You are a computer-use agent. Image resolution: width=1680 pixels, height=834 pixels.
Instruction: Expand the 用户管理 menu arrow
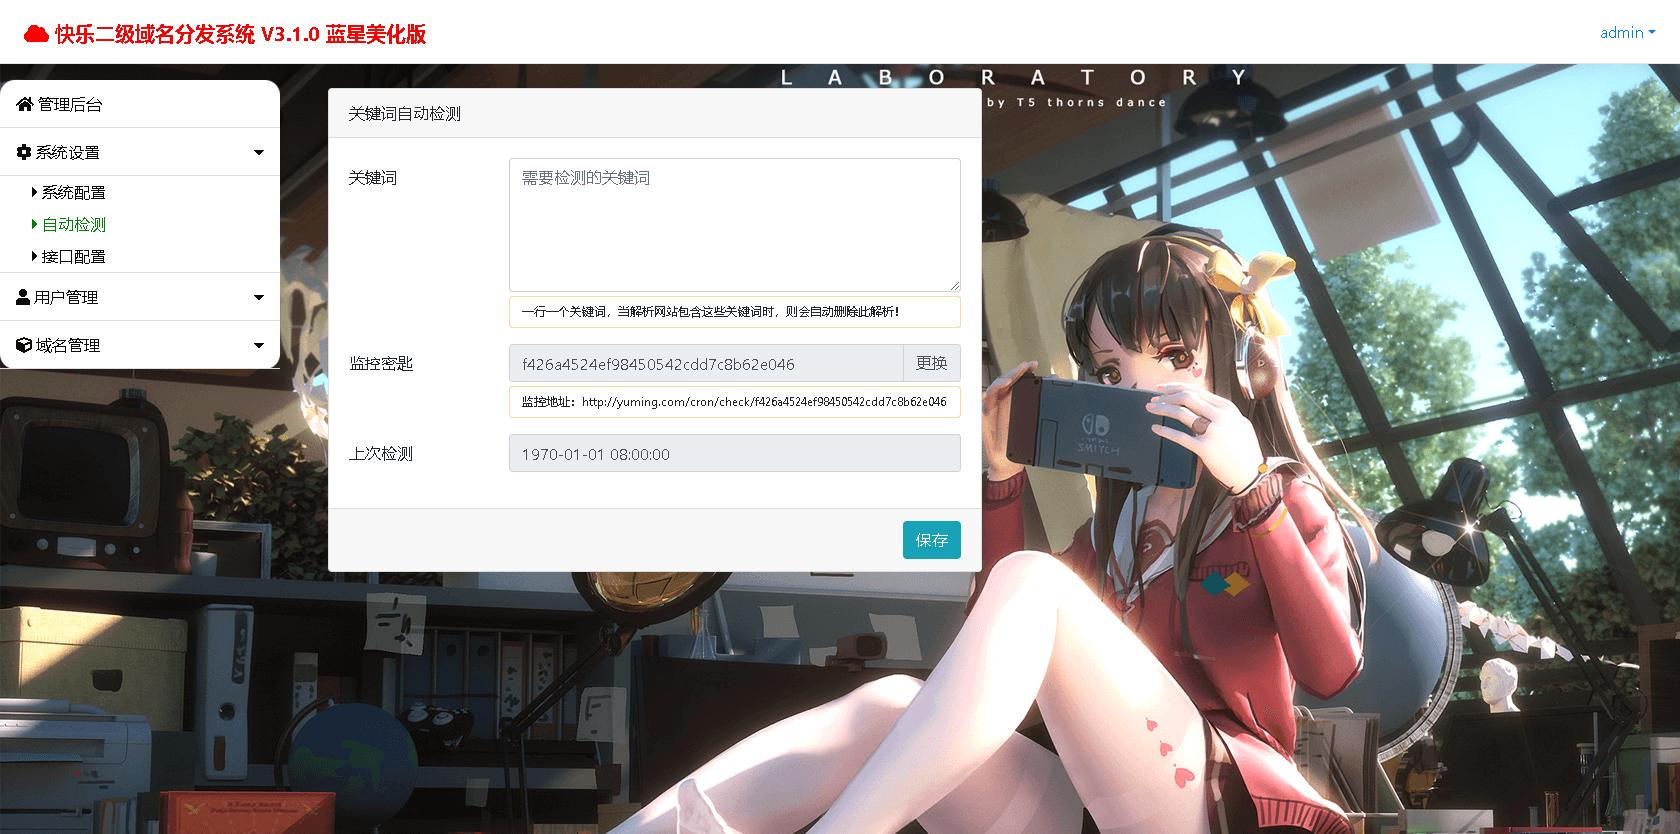259,298
